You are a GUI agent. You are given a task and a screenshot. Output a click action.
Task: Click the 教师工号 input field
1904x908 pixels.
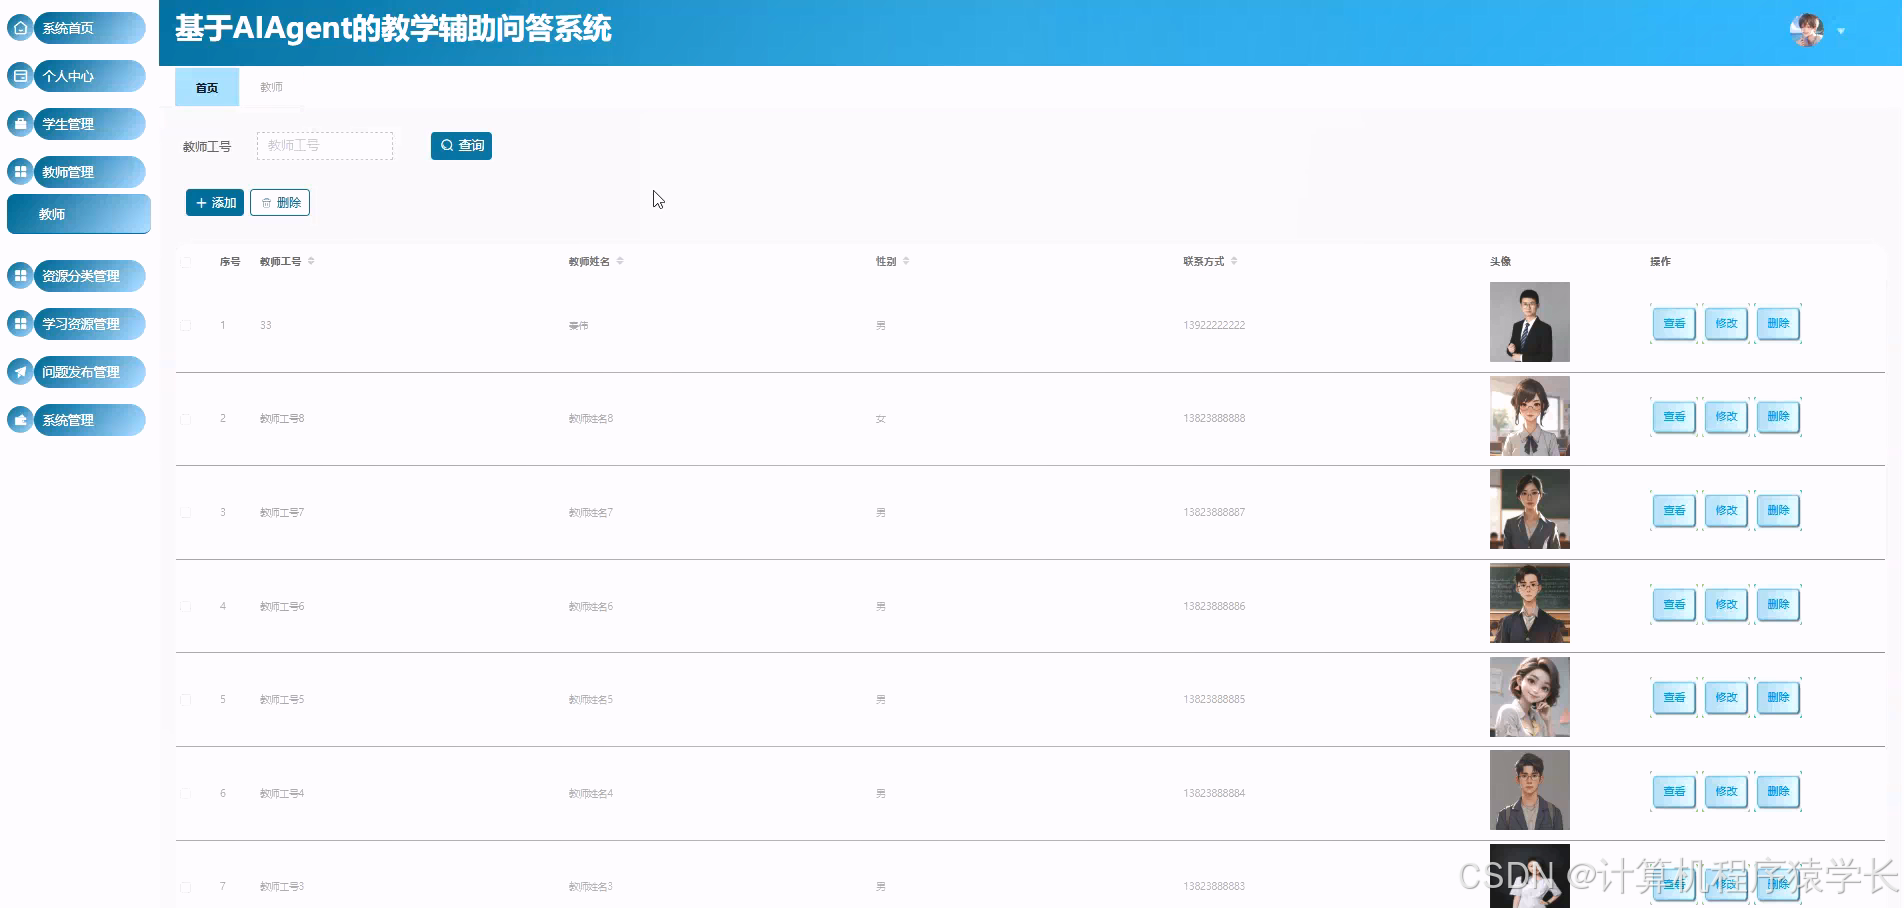324,145
